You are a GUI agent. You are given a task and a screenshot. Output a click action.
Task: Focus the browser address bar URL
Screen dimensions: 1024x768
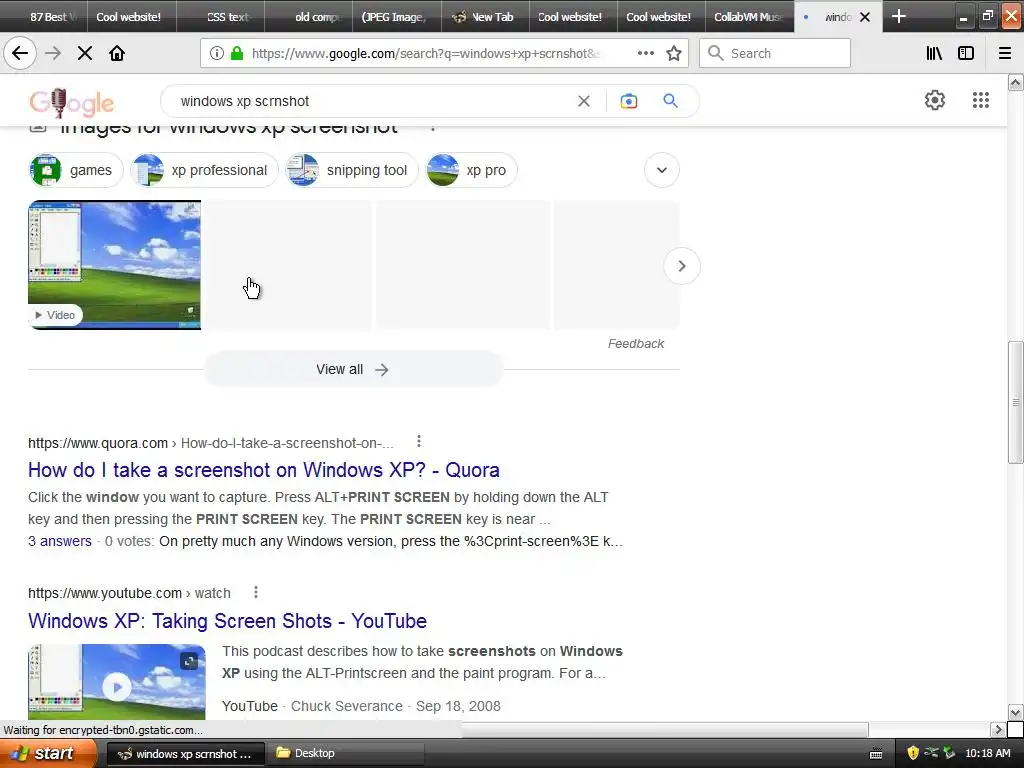tap(424, 54)
